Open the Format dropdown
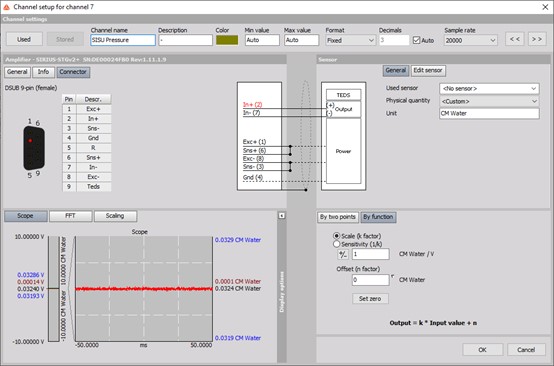 tap(350, 40)
